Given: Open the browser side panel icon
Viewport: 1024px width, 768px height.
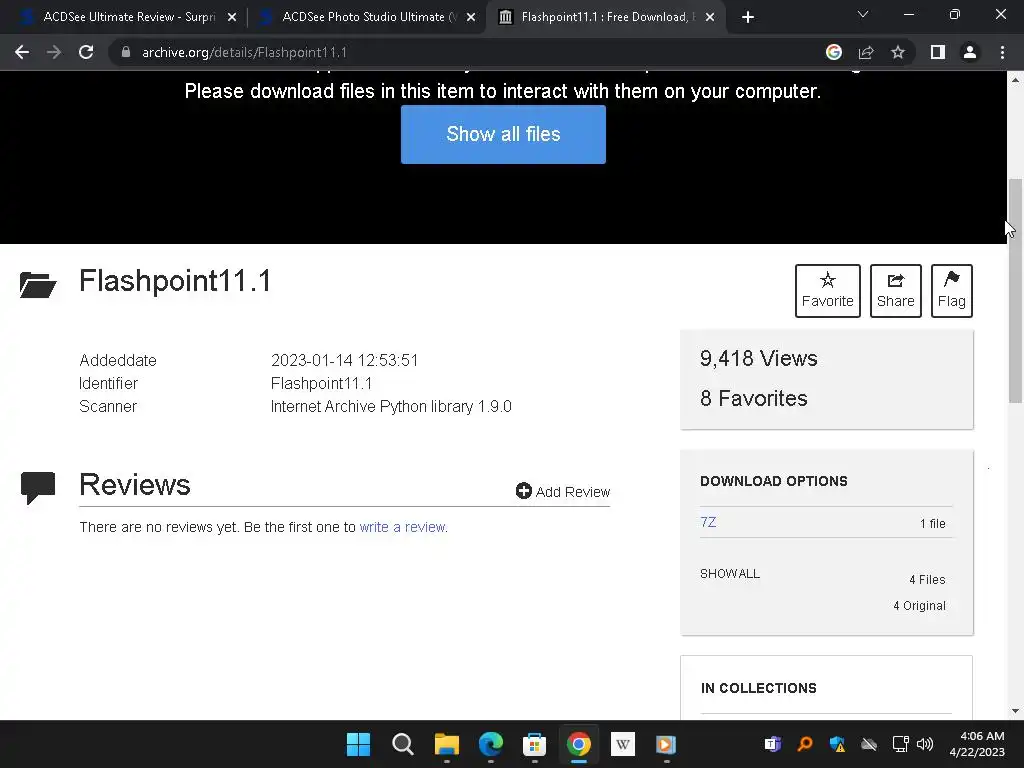Looking at the screenshot, I should (x=938, y=52).
